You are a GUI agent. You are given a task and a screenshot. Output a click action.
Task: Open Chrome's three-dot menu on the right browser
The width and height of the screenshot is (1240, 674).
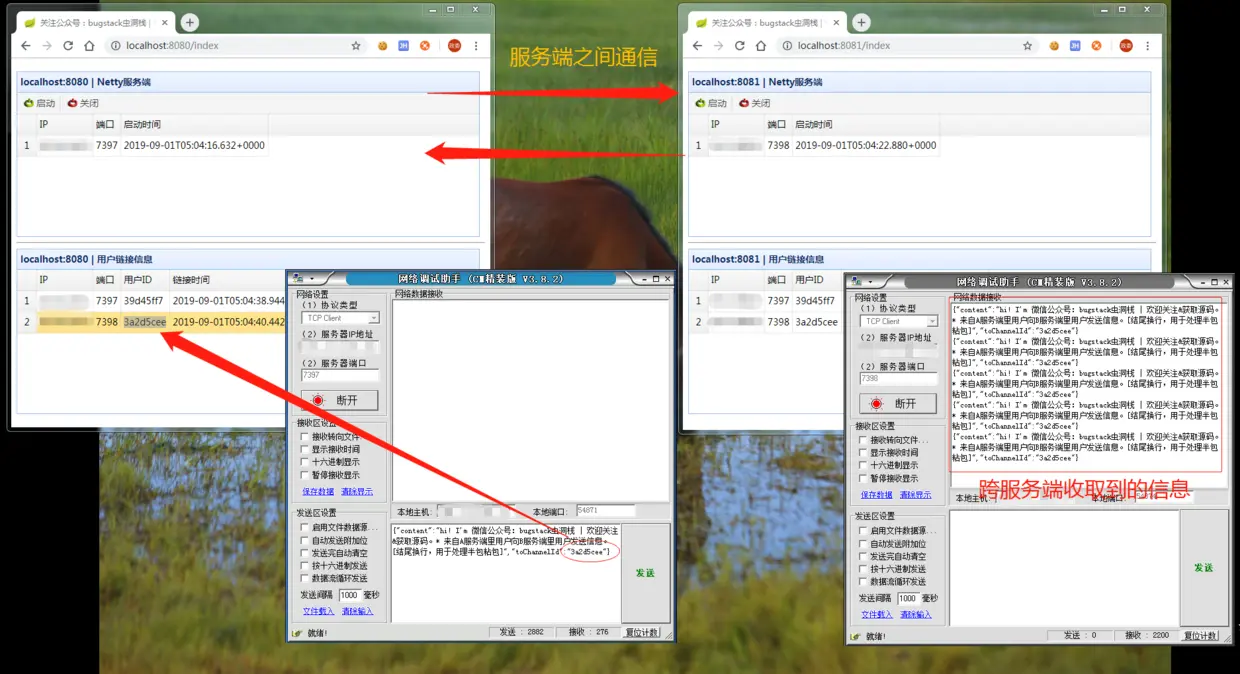pos(1147,45)
